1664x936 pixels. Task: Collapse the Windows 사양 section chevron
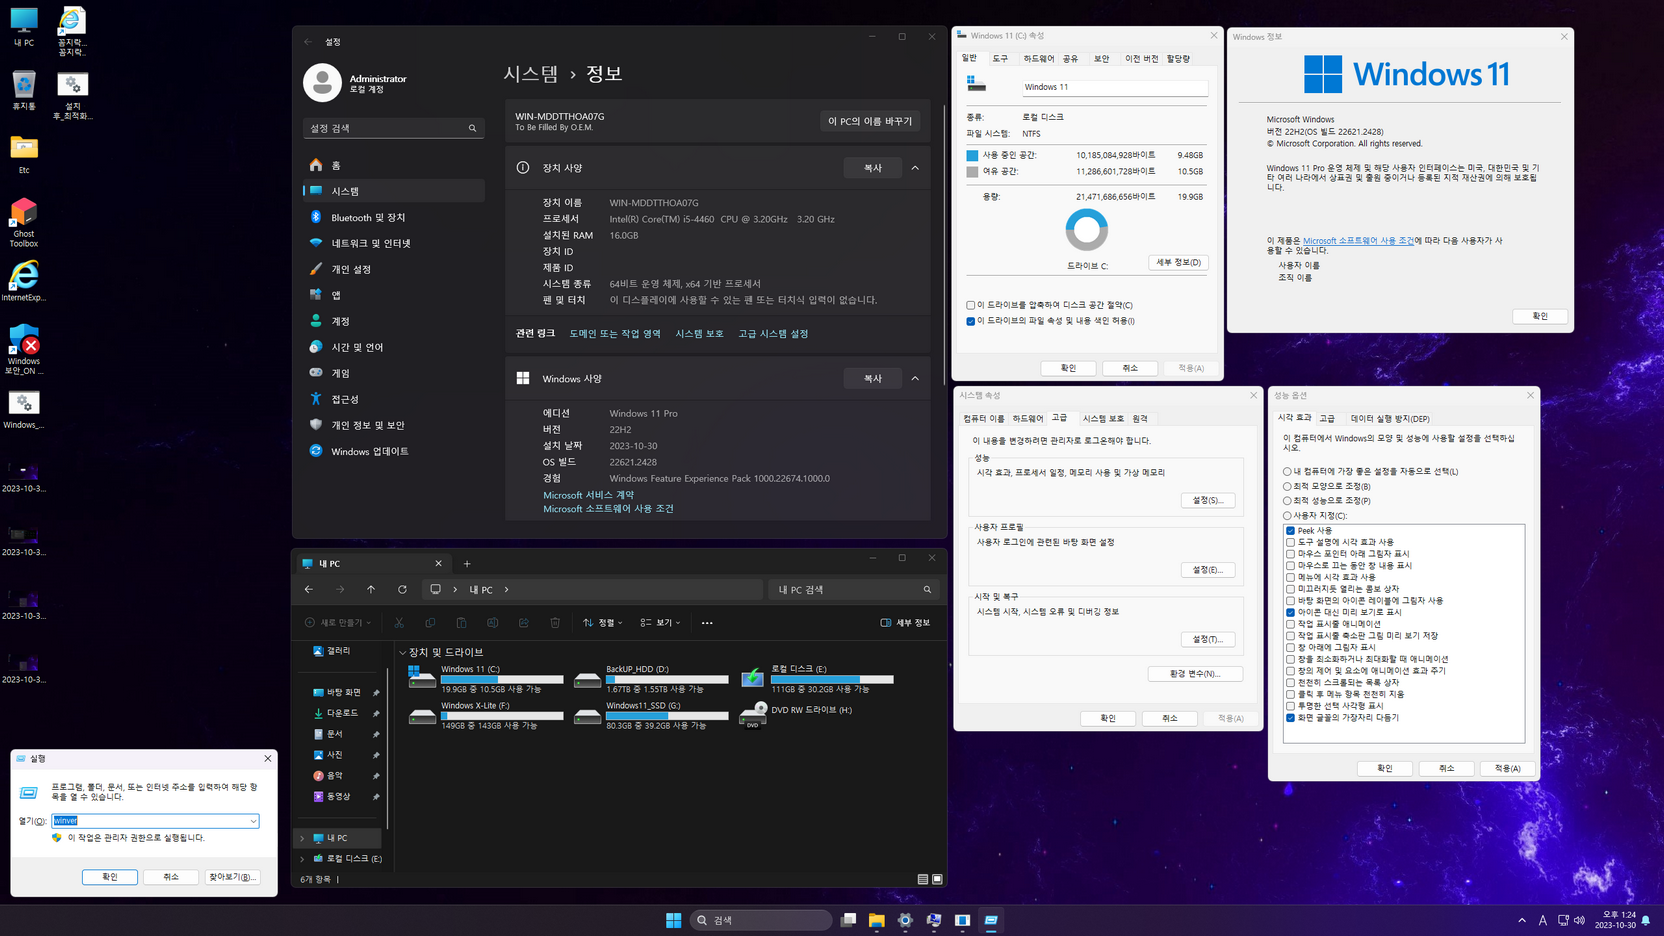click(x=915, y=379)
